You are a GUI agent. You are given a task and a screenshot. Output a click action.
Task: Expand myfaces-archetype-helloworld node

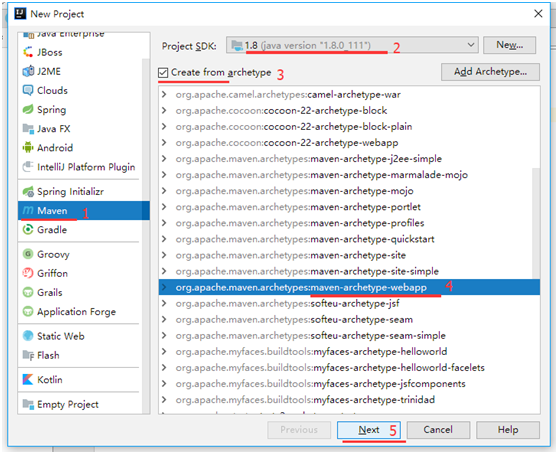pyautogui.click(x=164, y=352)
